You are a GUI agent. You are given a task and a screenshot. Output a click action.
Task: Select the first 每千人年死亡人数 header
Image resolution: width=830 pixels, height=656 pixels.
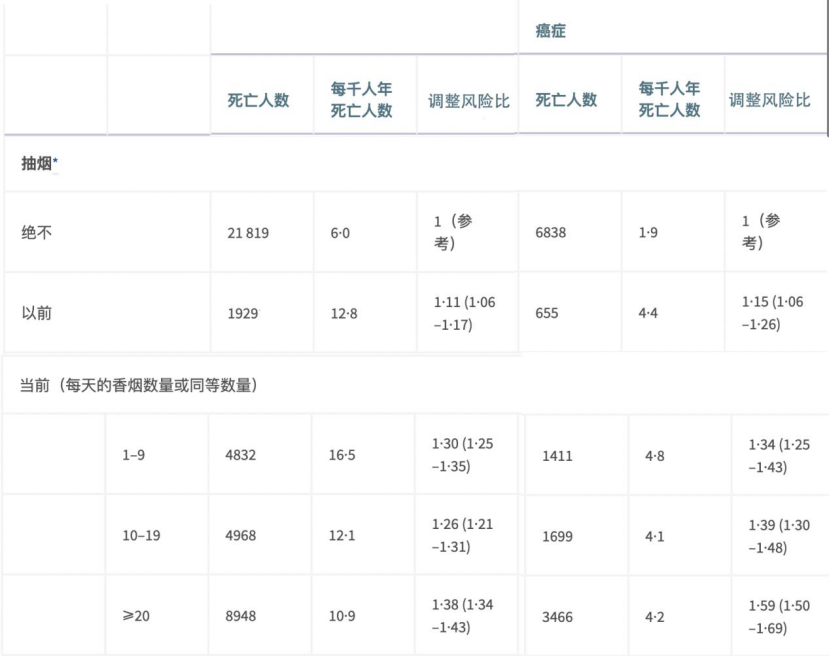362,100
